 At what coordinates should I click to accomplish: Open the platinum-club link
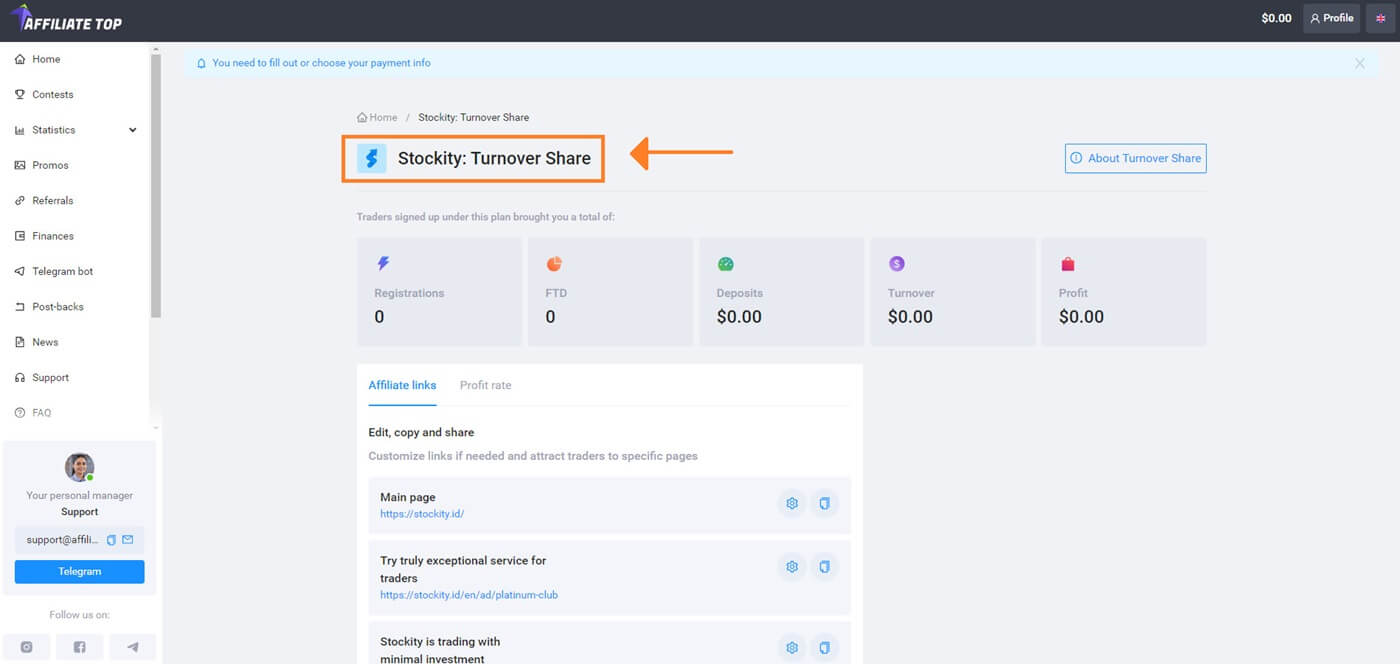(469, 595)
